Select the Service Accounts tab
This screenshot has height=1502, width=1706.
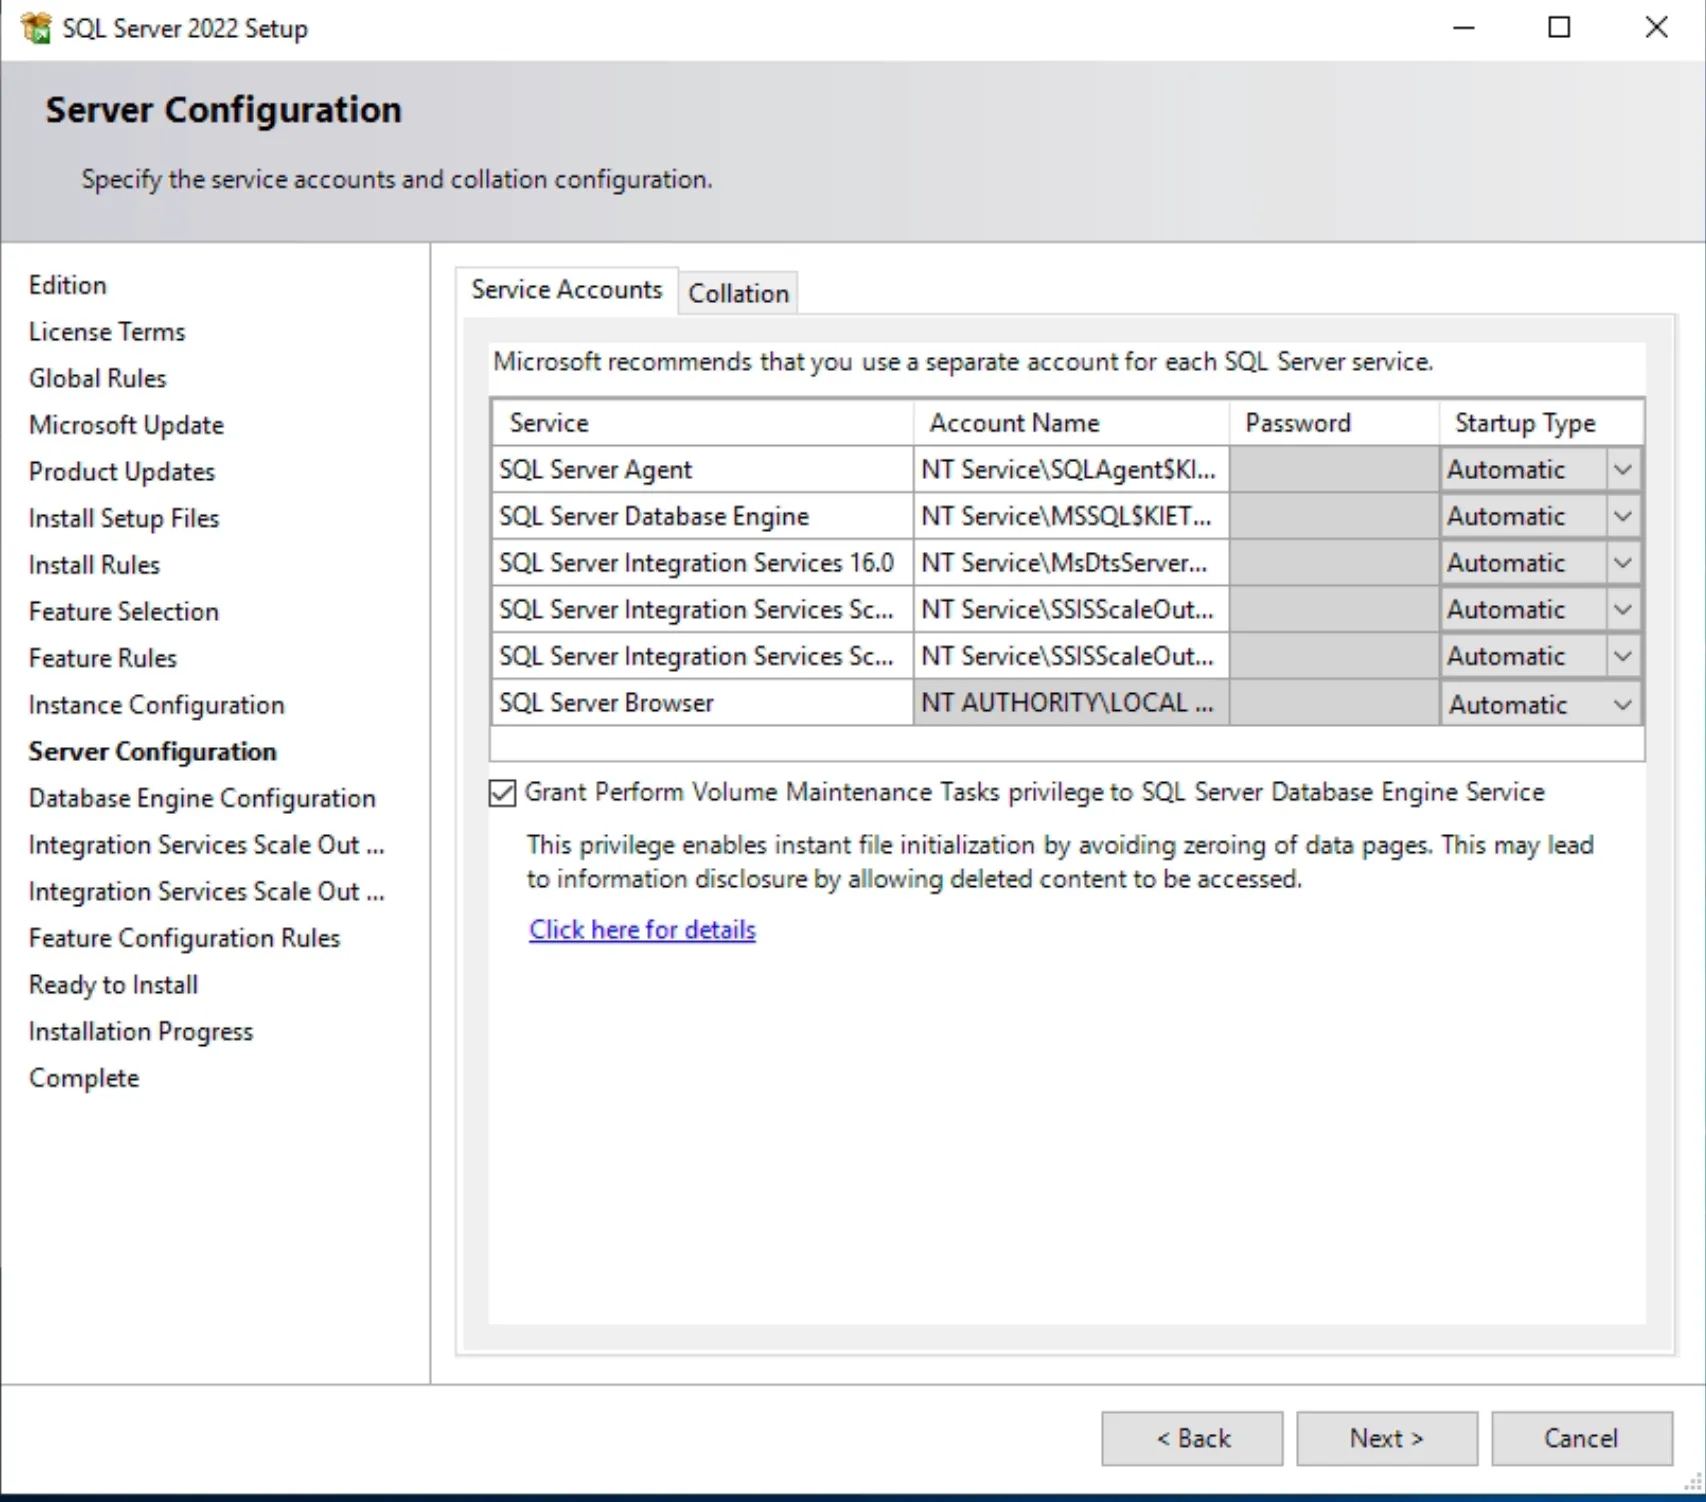(566, 290)
